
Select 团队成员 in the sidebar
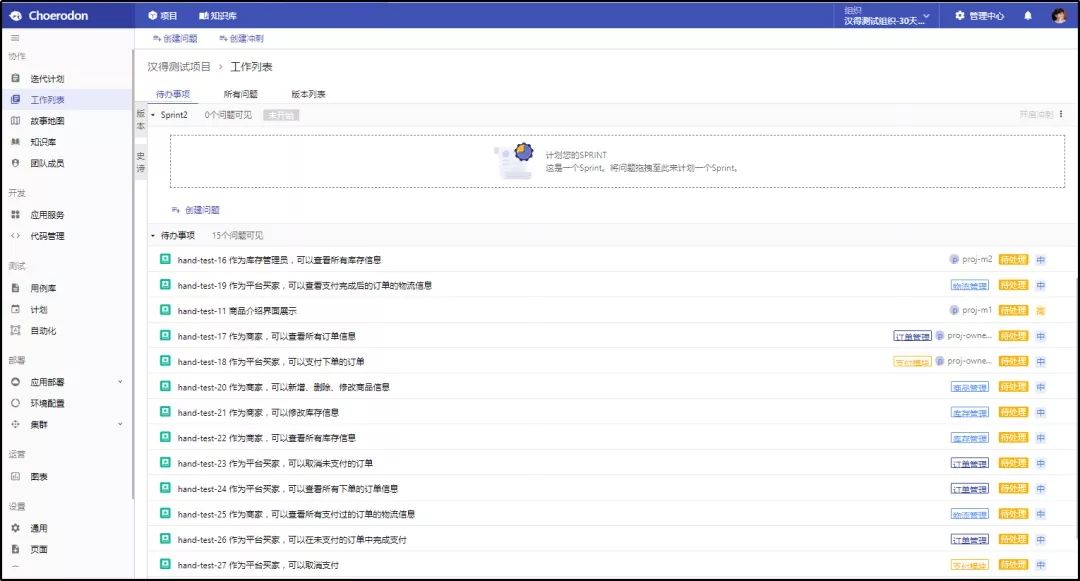coord(46,163)
